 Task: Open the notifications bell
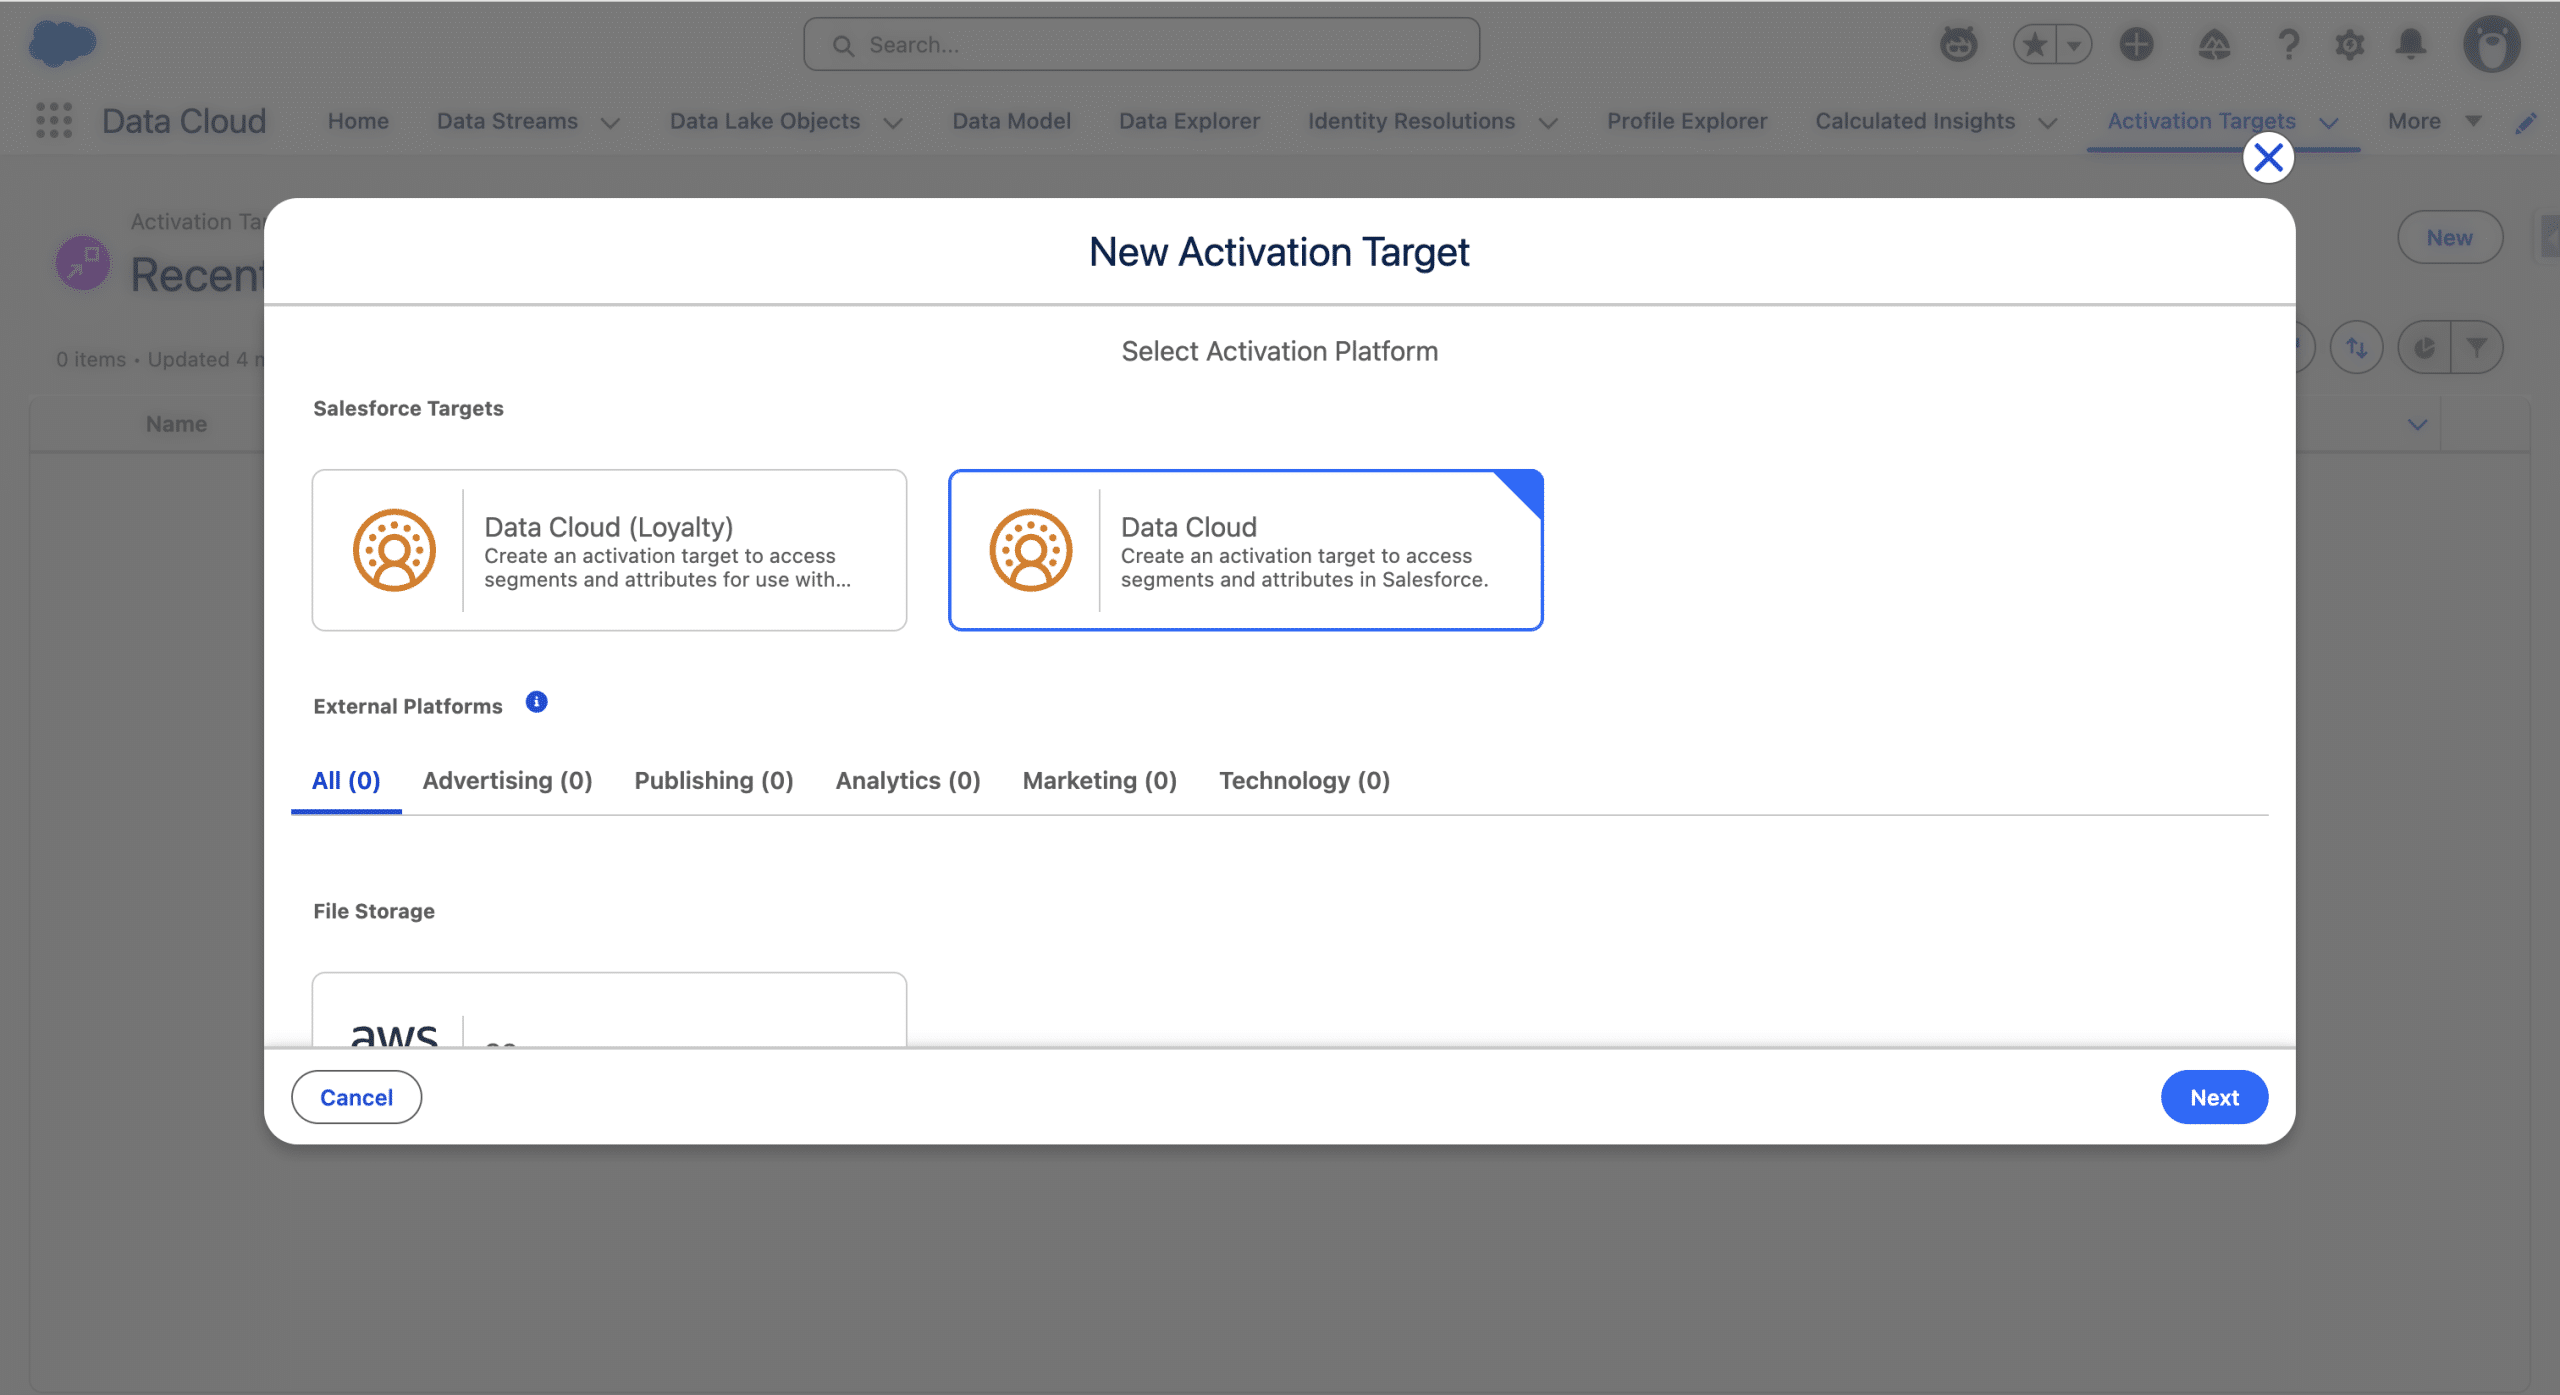point(2411,45)
